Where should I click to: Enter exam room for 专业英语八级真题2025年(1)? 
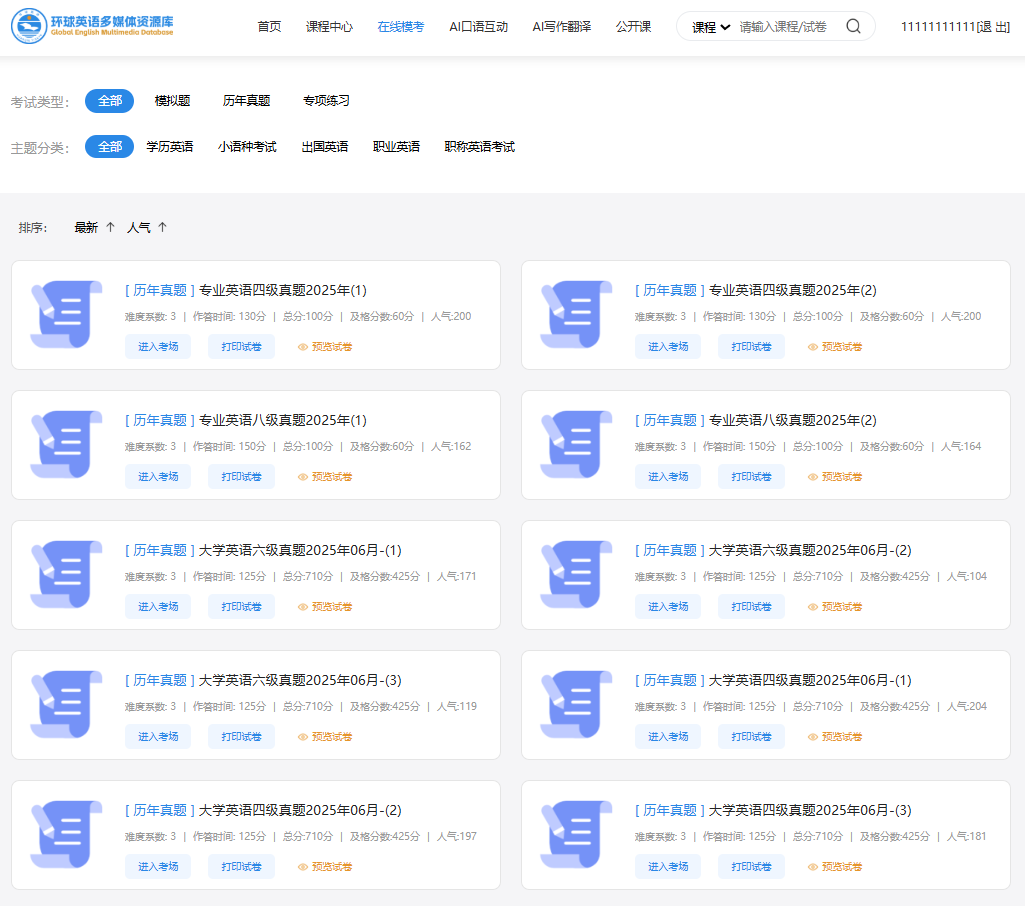[x=158, y=477]
